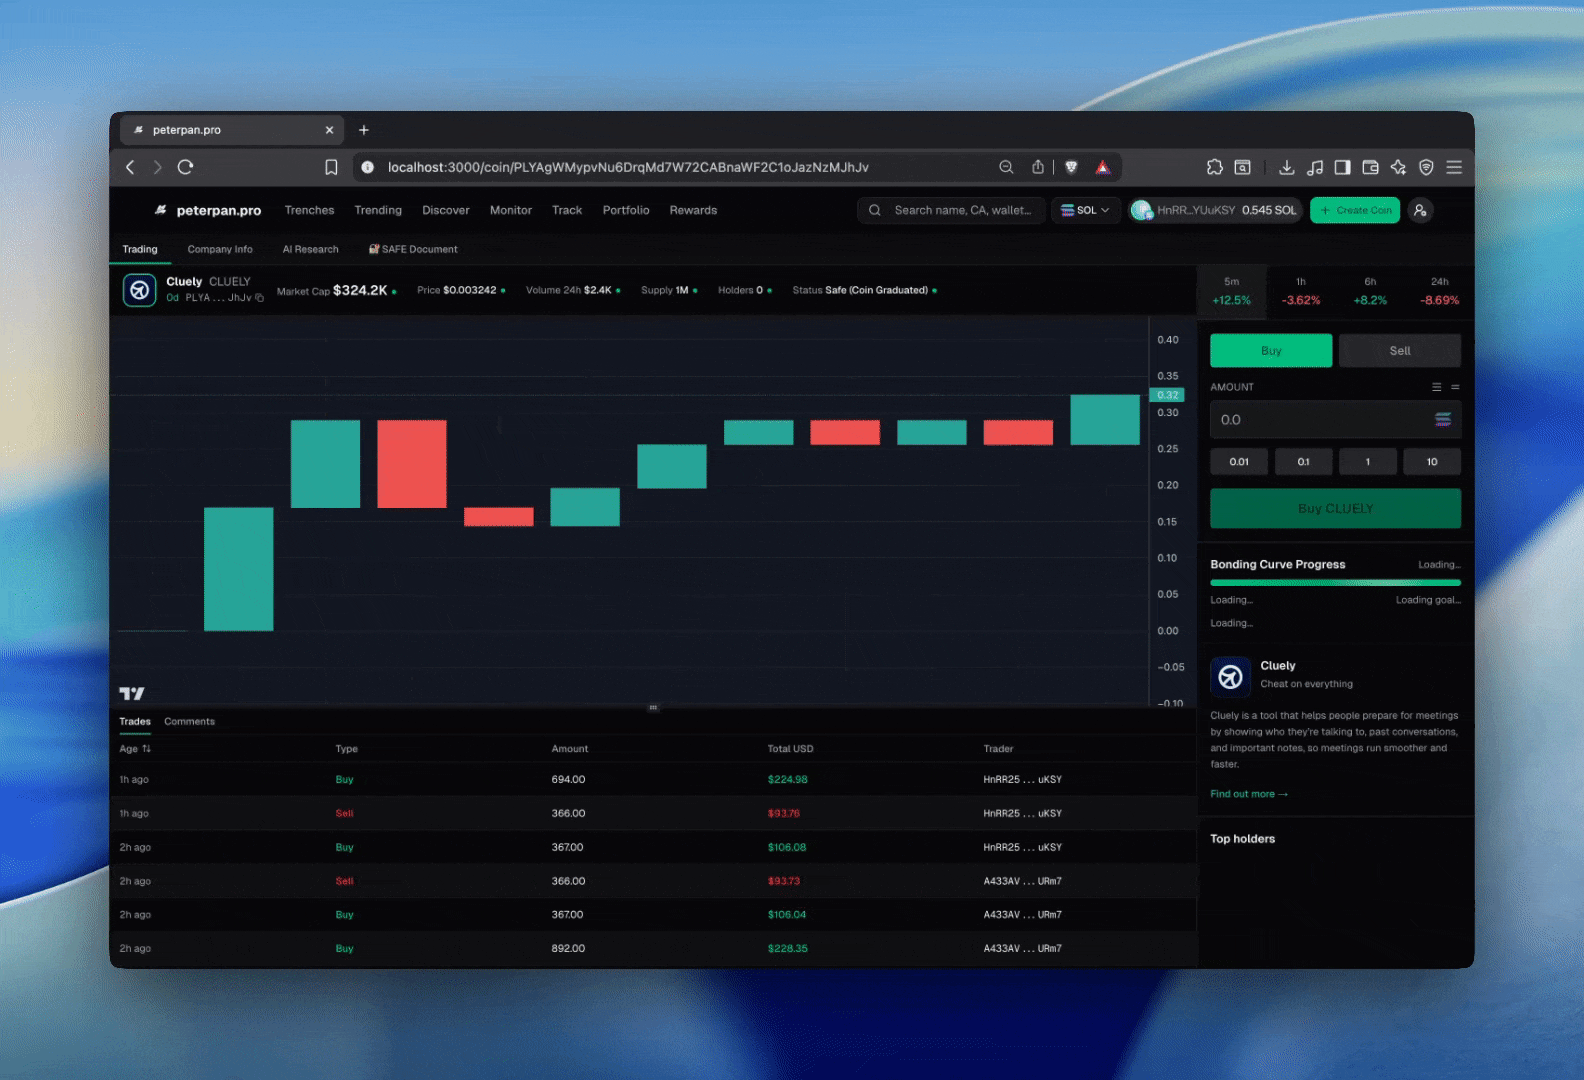Open the extensions puzzle icon
1584x1080 pixels.
coord(1214,167)
